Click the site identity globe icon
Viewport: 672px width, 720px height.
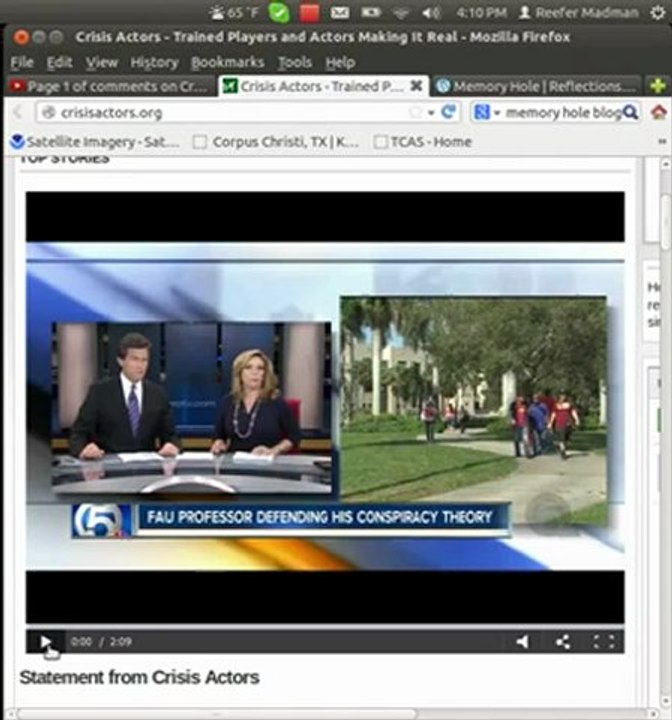tap(48, 112)
